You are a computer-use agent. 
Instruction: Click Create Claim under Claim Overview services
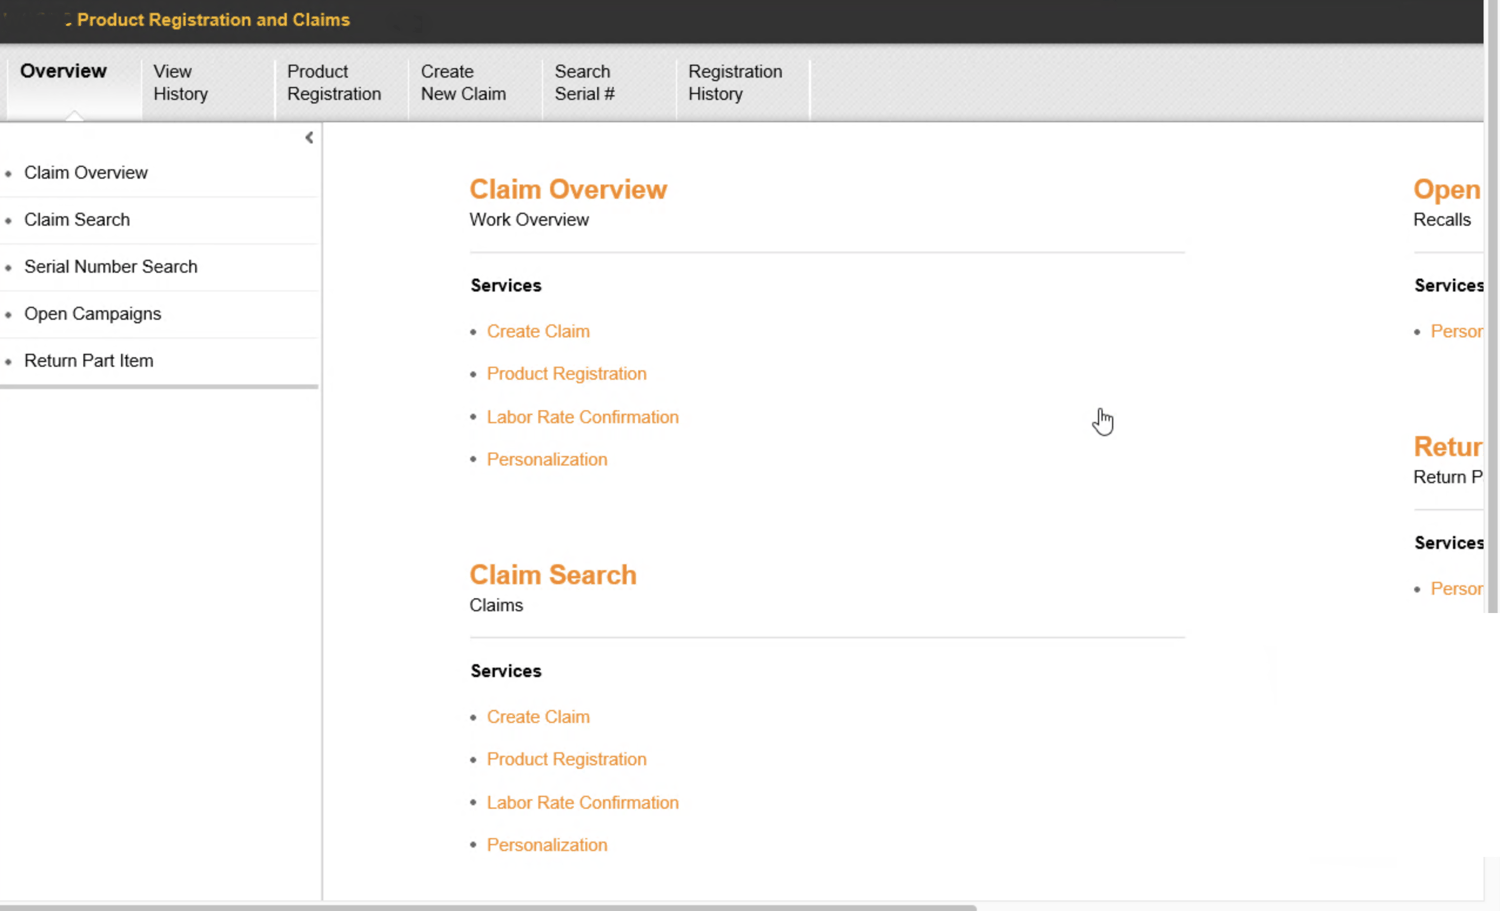pos(538,331)
